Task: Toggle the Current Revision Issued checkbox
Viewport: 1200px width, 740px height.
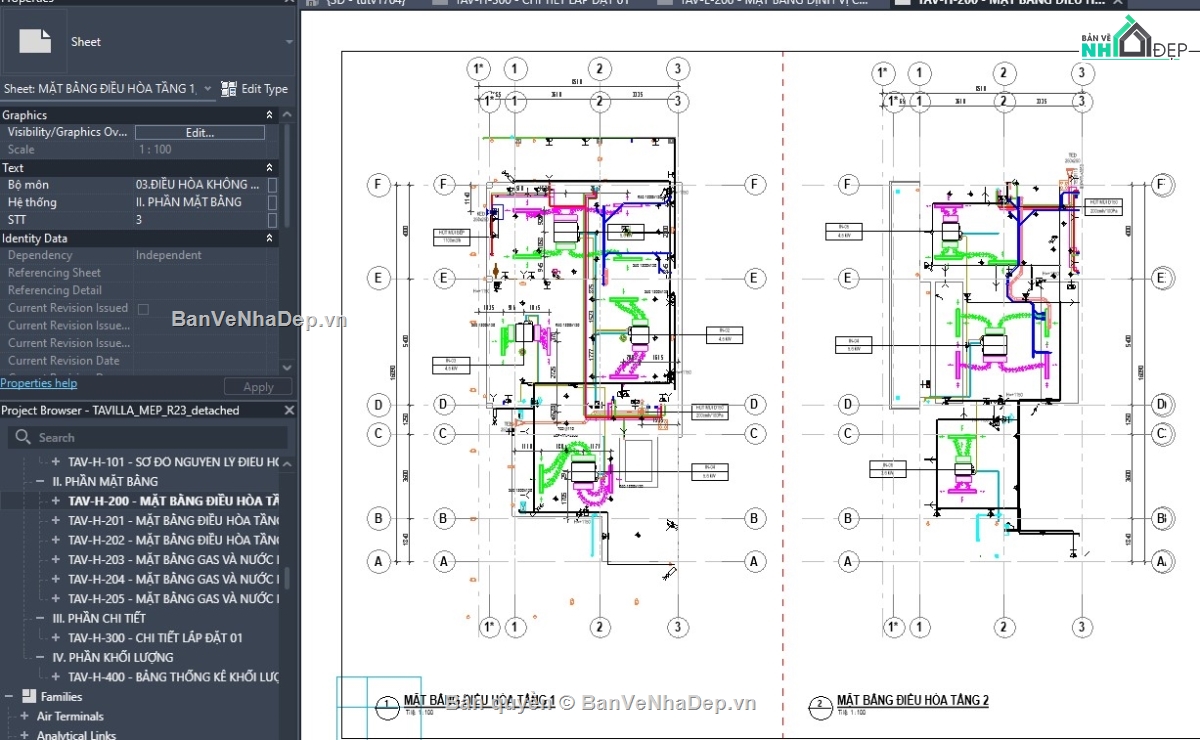Action: 143,309
